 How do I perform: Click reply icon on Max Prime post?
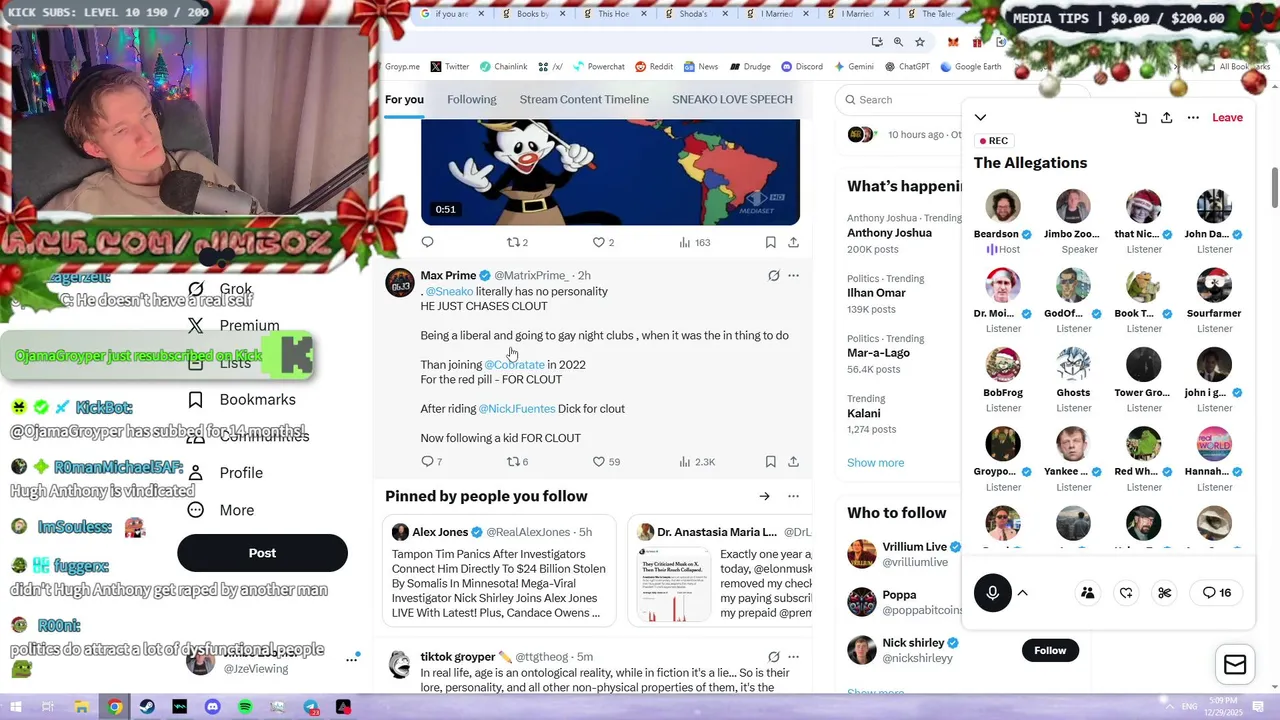(427, 462)
